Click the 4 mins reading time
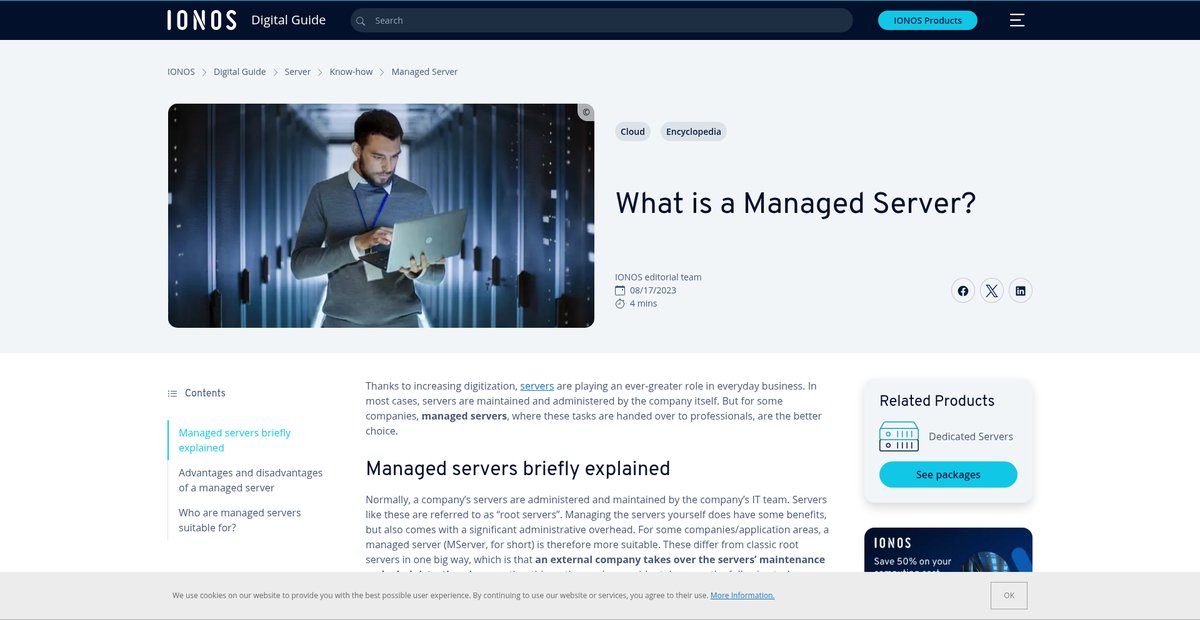The height and width of the screenshot is (620, 1200). 643,303
